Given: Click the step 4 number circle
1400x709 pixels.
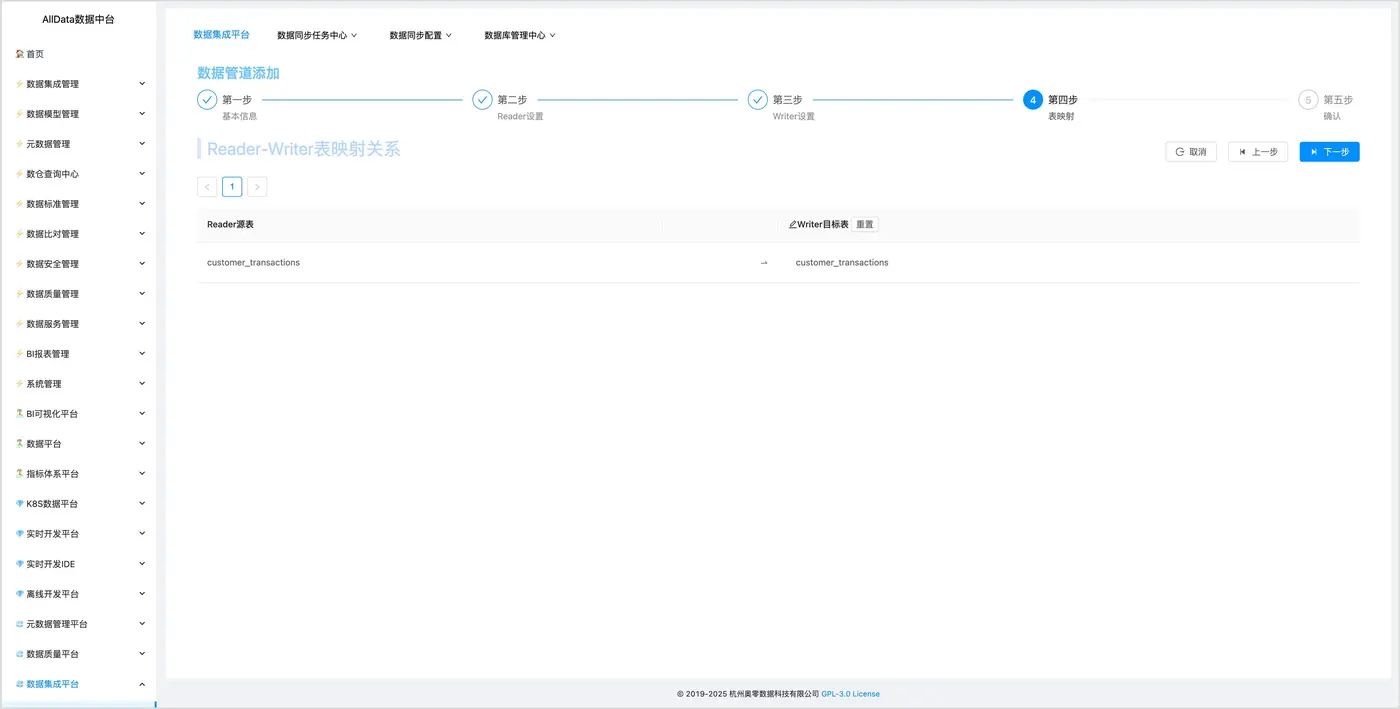Looking at the screenshot, I should 1033,100.
